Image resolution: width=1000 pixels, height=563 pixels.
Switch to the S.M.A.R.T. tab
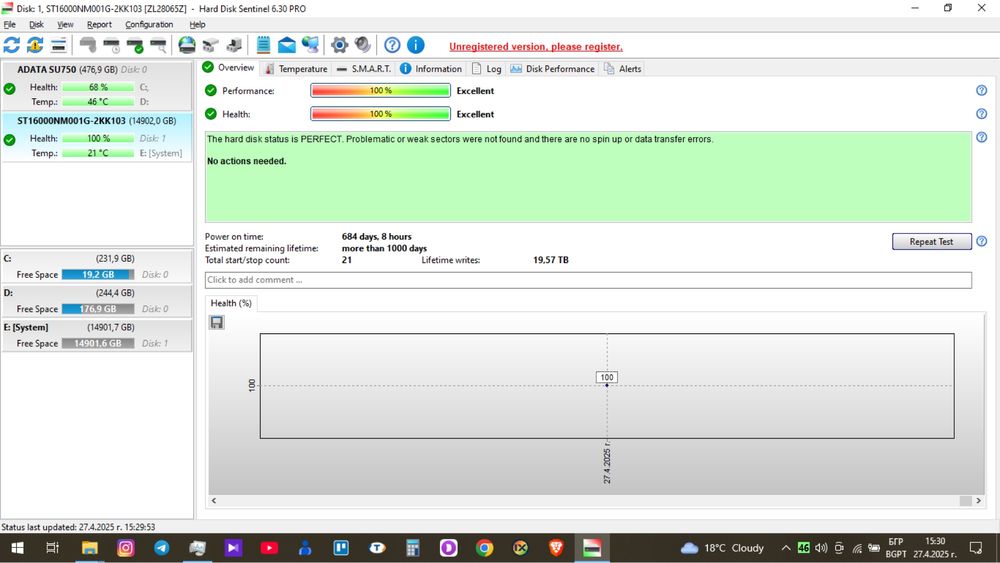[363, 69]
